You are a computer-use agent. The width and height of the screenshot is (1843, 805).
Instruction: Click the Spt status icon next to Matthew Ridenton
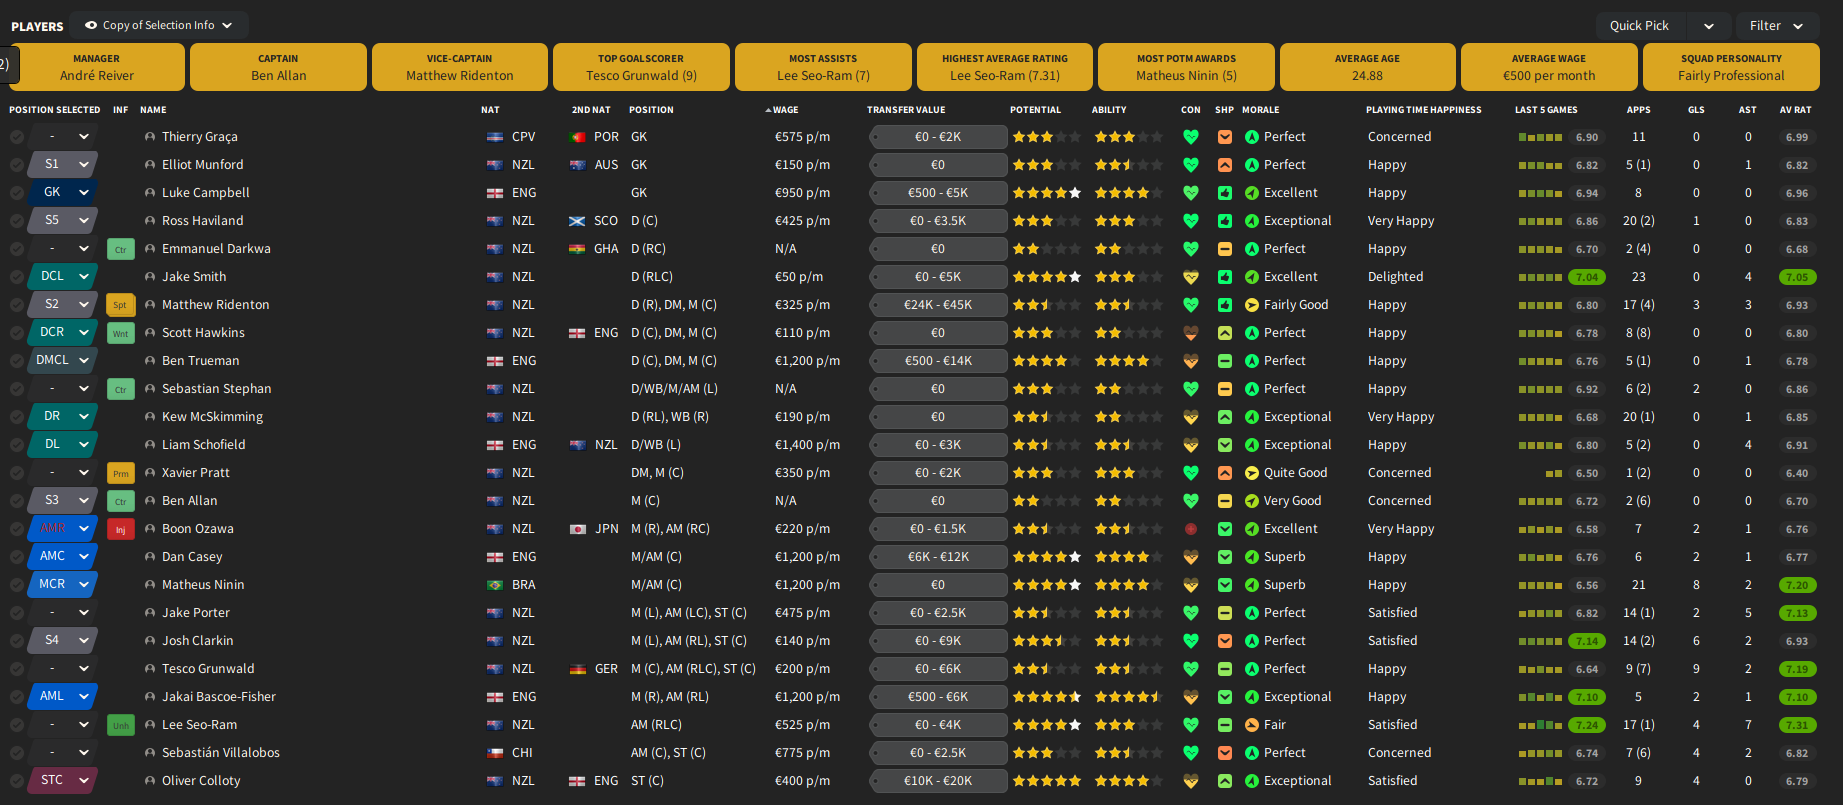(x=120, y=305)
